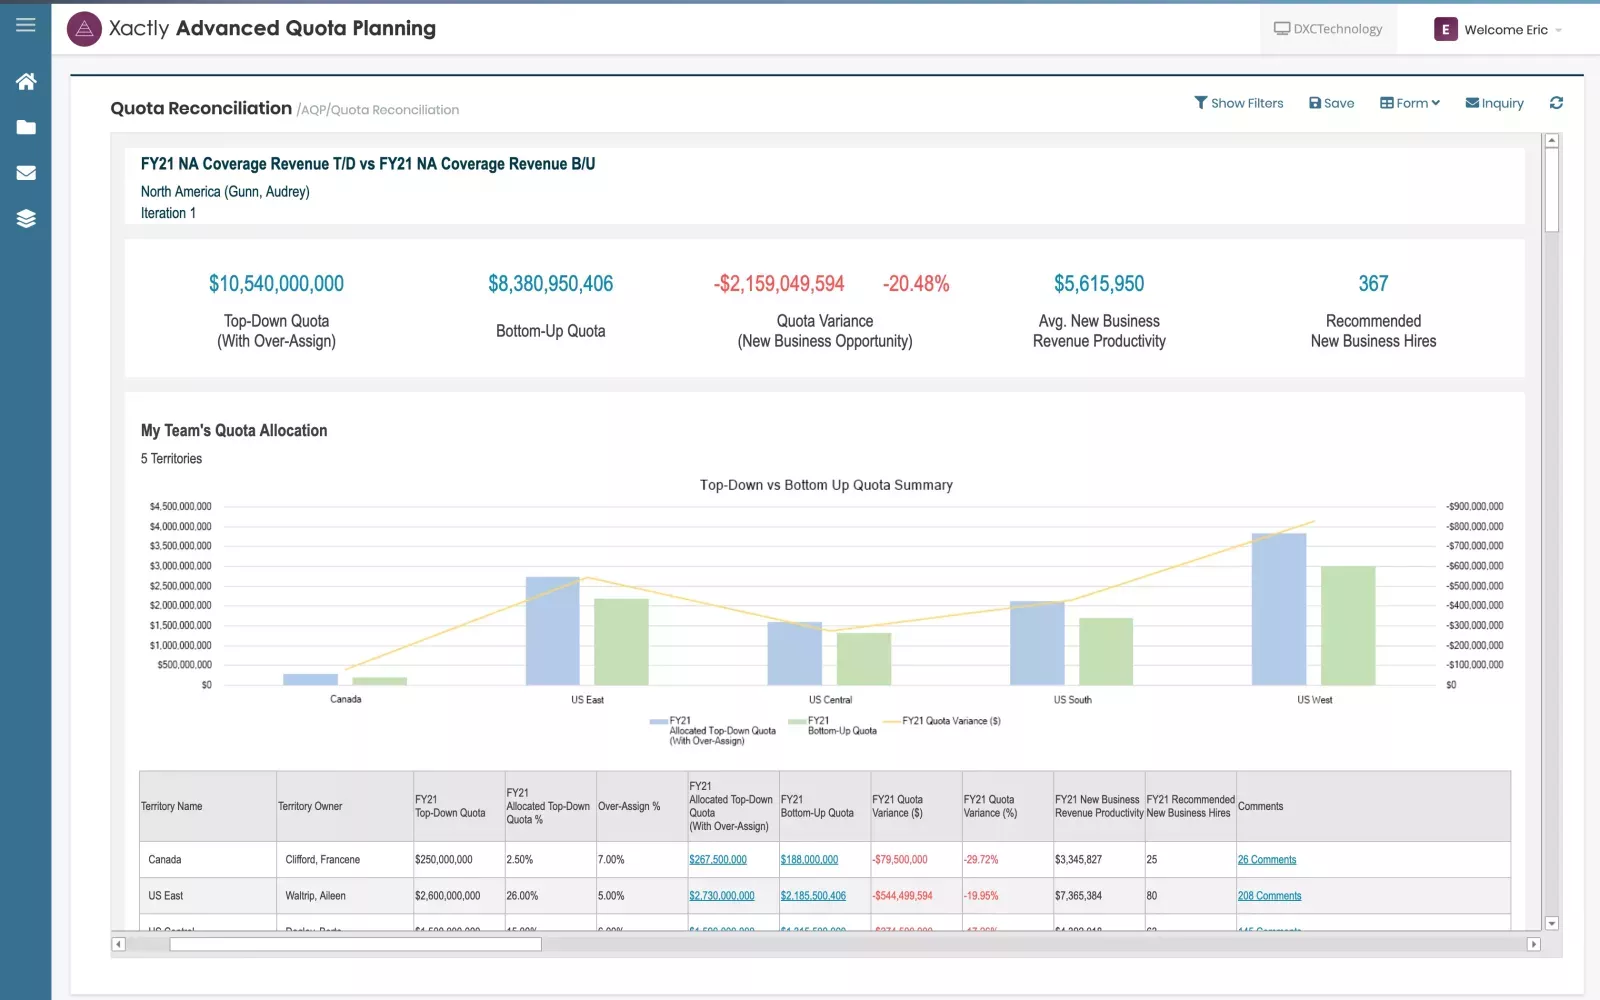The image size is (1600, 1000).
Task: Open US East bottom-up quota $2,185,500,406 link
Action: click(x=813, y=896)
